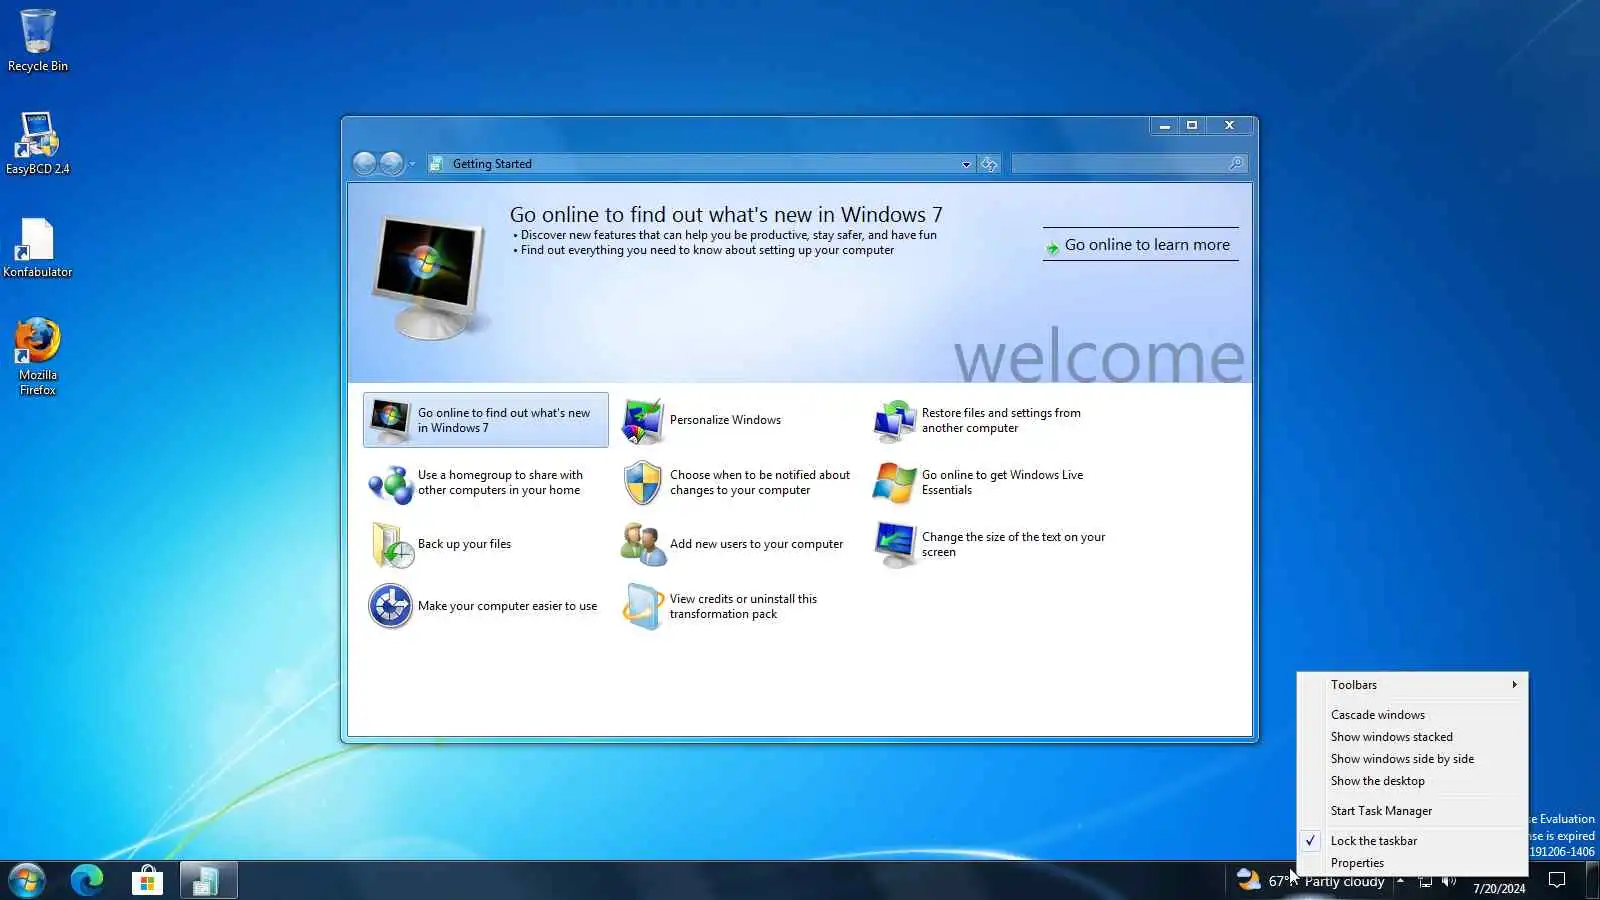
Task: Show hidden tray icons arrow
Action: pos(1400,881)
